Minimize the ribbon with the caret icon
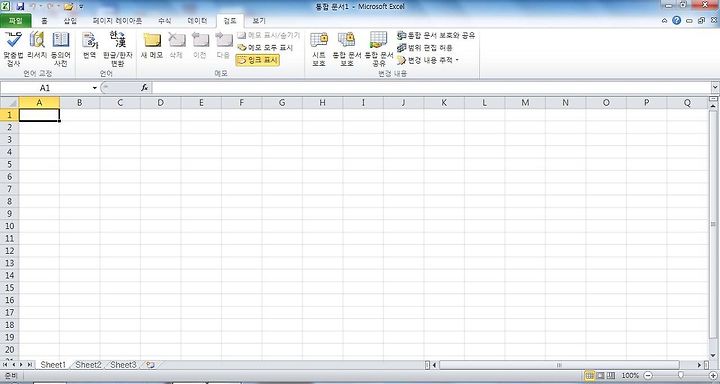Viewport: 720px width, 384px height. pos(664,21)
